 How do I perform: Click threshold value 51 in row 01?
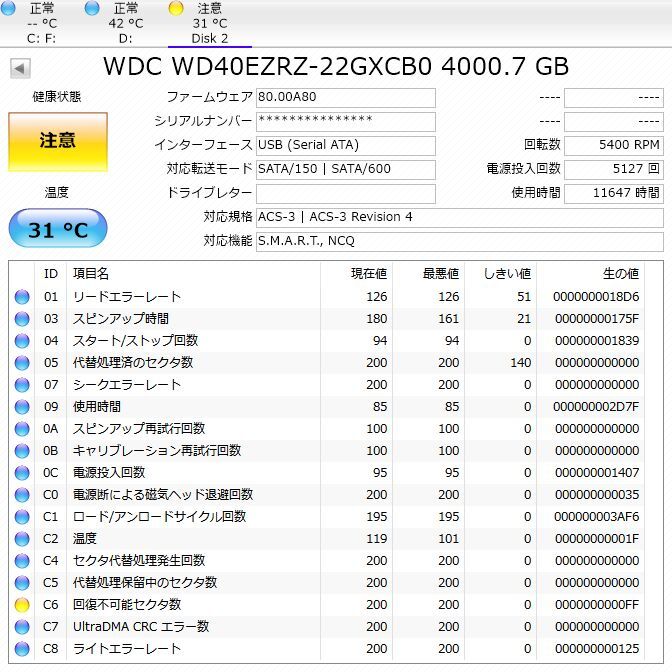pyautogui.click(x=524, y=297)
